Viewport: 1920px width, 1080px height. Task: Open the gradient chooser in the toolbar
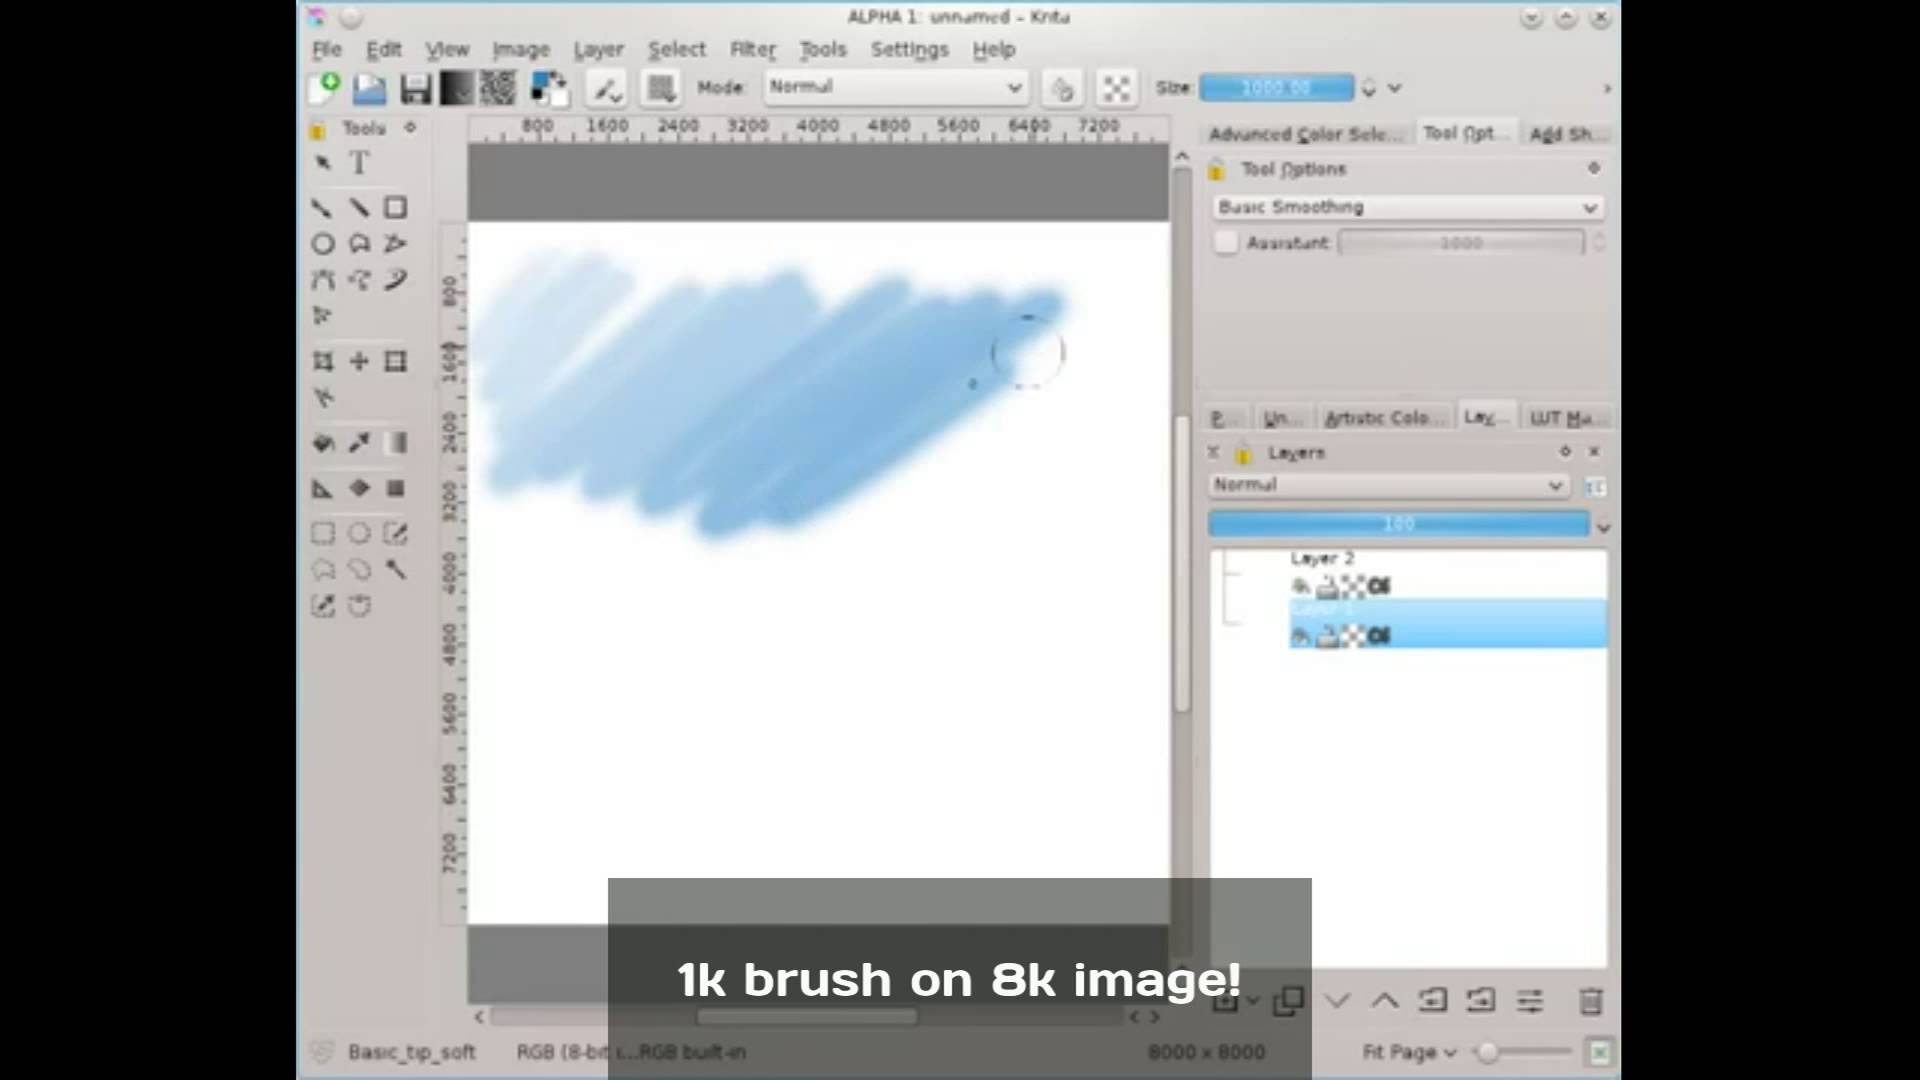click(456, 88)
